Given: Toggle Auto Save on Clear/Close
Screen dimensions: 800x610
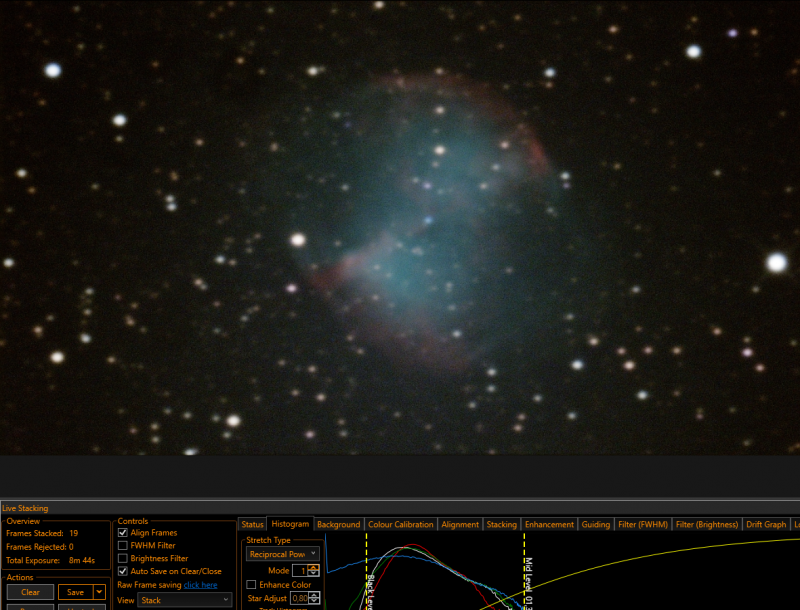Looking at the screenshot, I should click(x=123, y=571).
